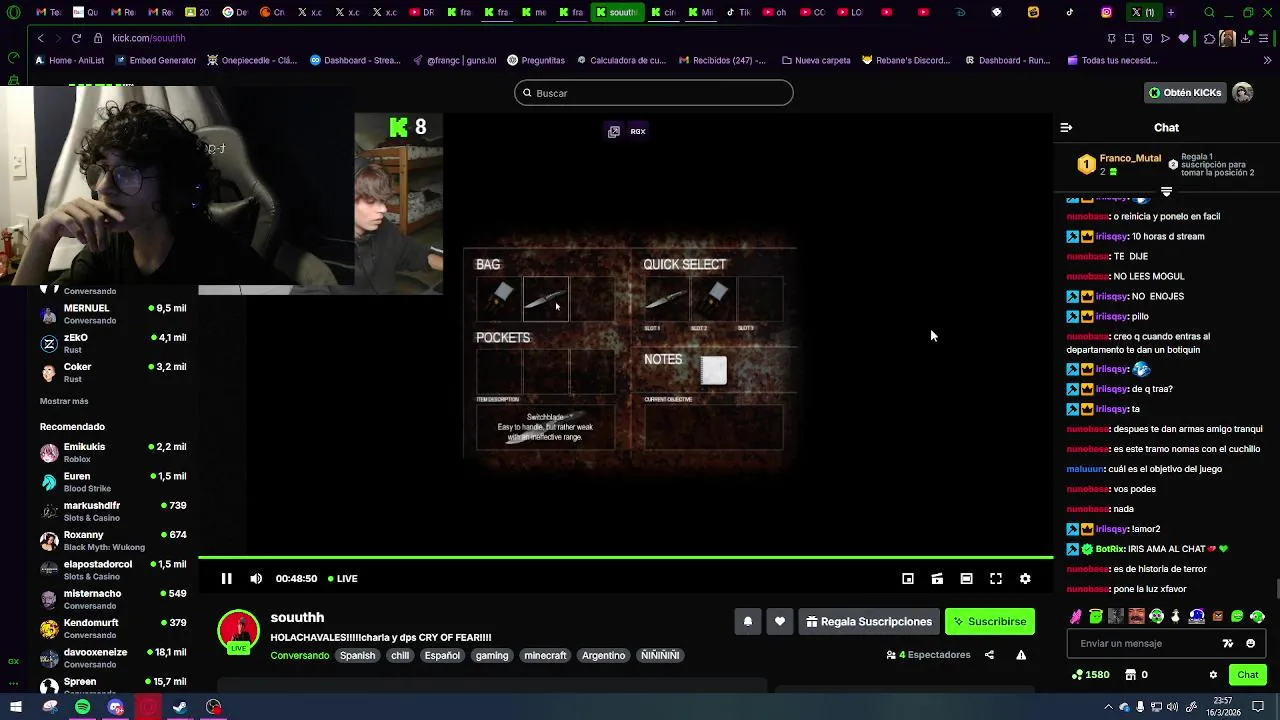The image size is (1280, 720).
Task: Collapse the chat panel
Action: [x=1066, y=127]
